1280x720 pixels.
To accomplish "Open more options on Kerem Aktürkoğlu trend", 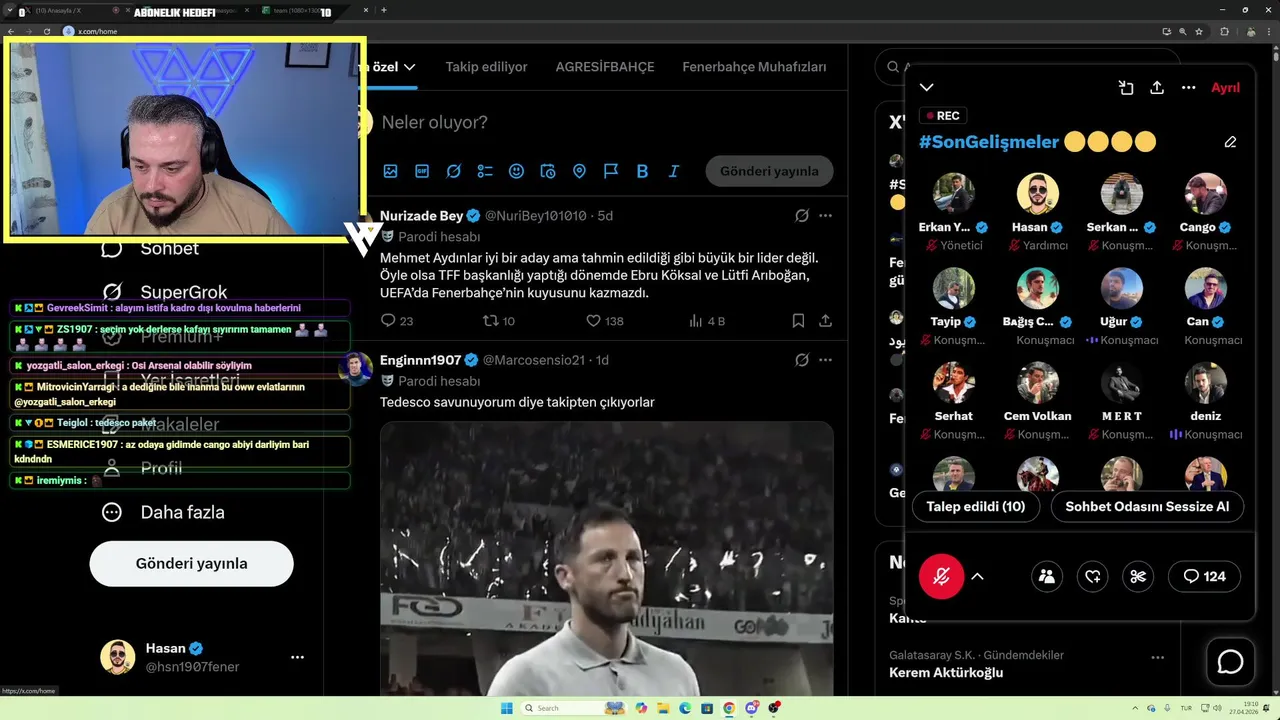I will click(1157, 657).
